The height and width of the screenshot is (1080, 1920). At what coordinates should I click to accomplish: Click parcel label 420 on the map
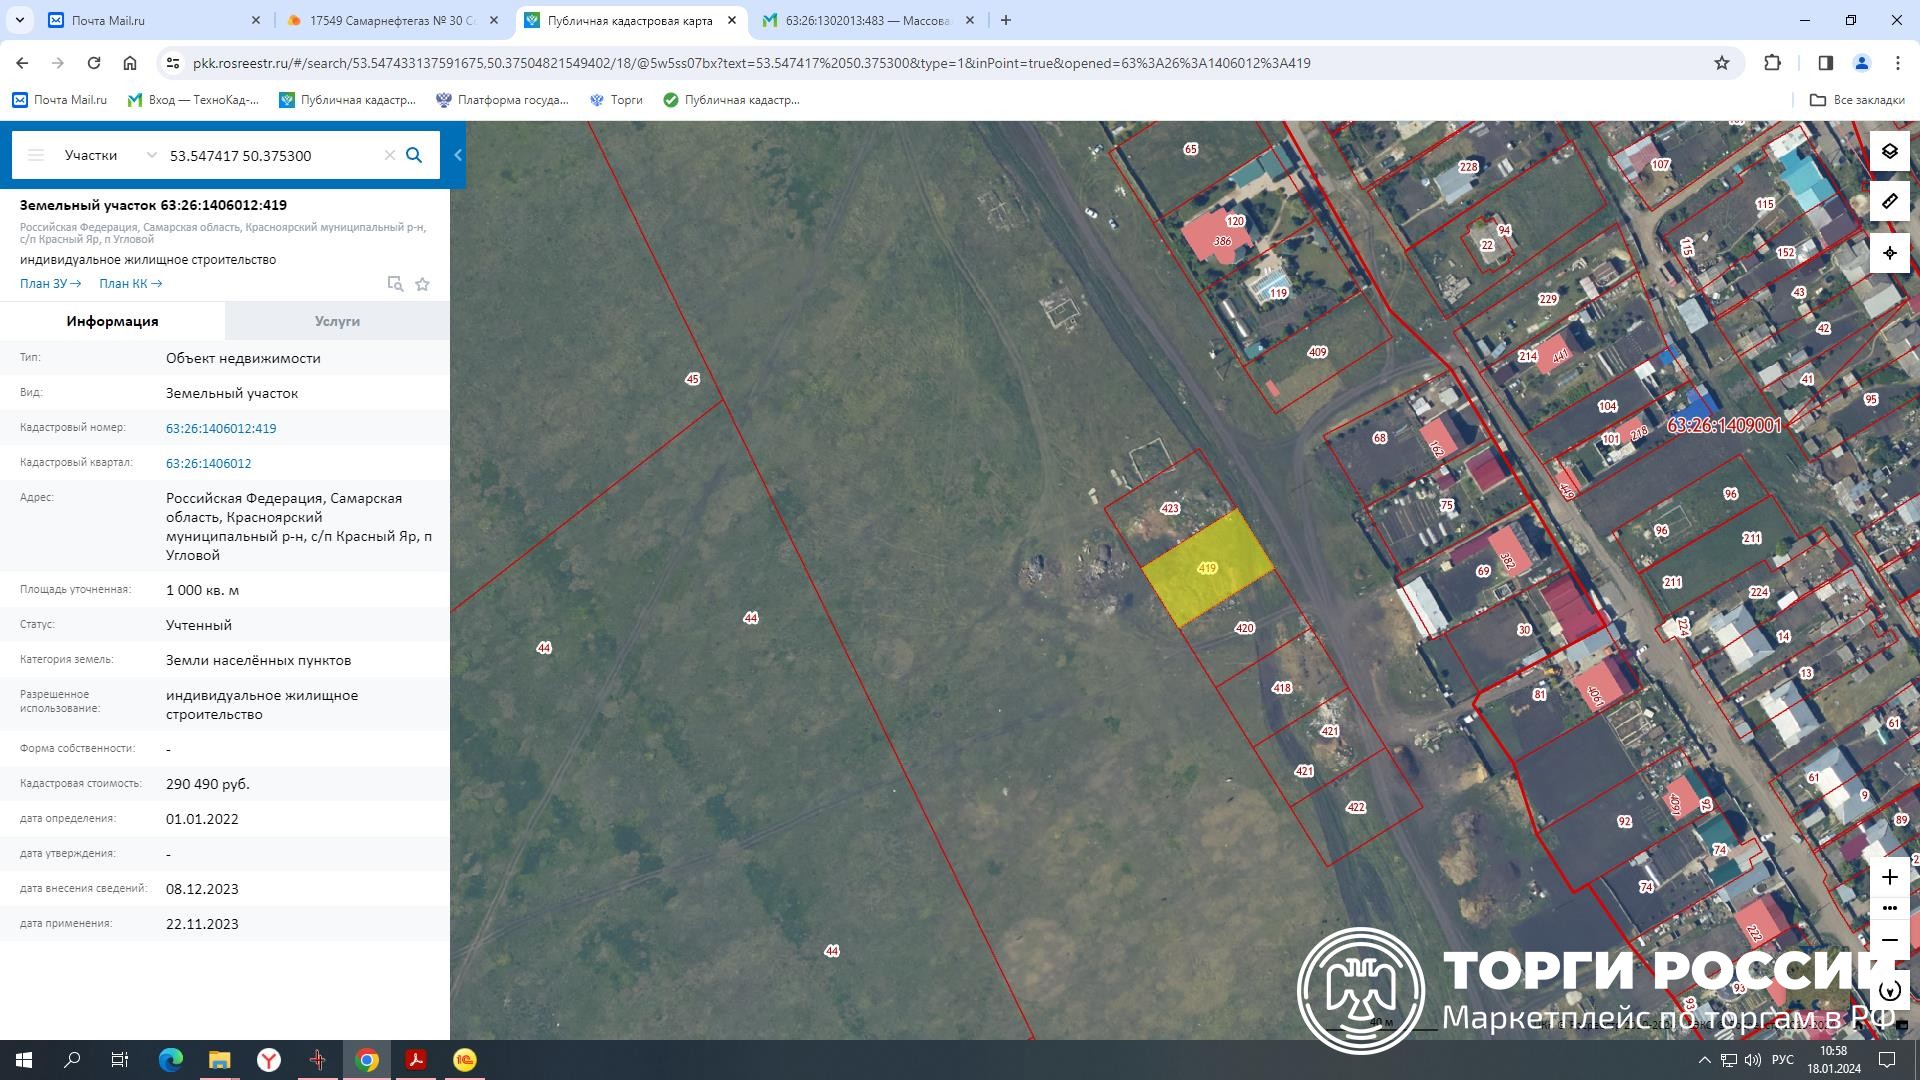[1244, 628]
